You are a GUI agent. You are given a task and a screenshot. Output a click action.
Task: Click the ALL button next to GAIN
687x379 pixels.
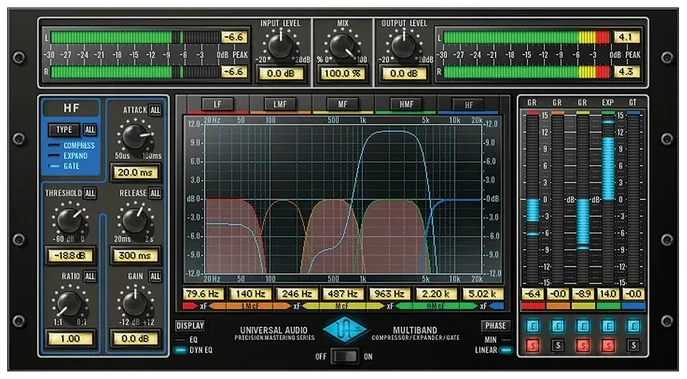coord(155,276)
